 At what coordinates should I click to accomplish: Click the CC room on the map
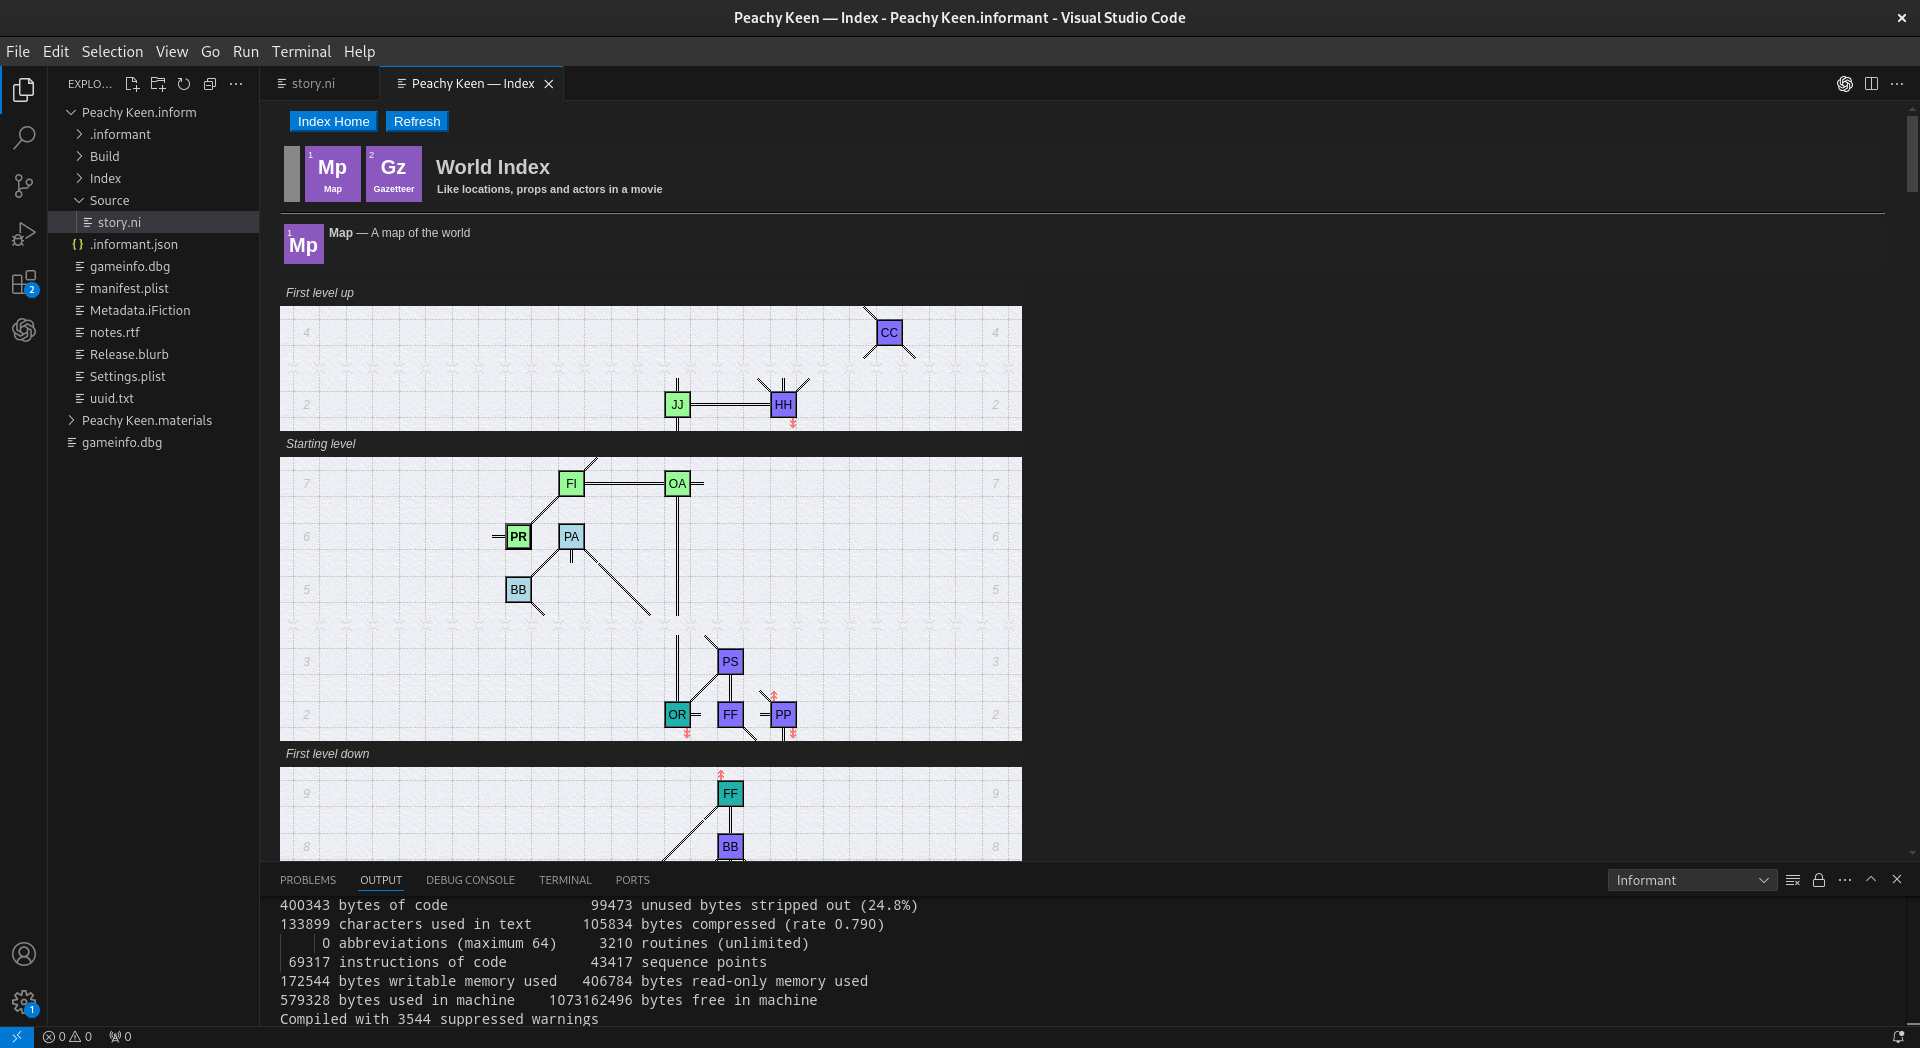tap(889, 333)
